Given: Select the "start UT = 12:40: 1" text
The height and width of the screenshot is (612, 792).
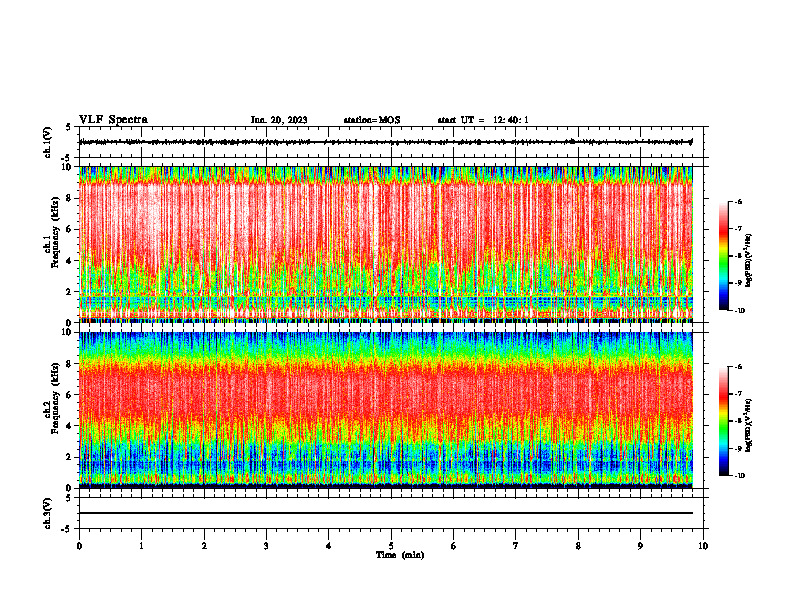Looking at the screenshot, I should point(483,120).
